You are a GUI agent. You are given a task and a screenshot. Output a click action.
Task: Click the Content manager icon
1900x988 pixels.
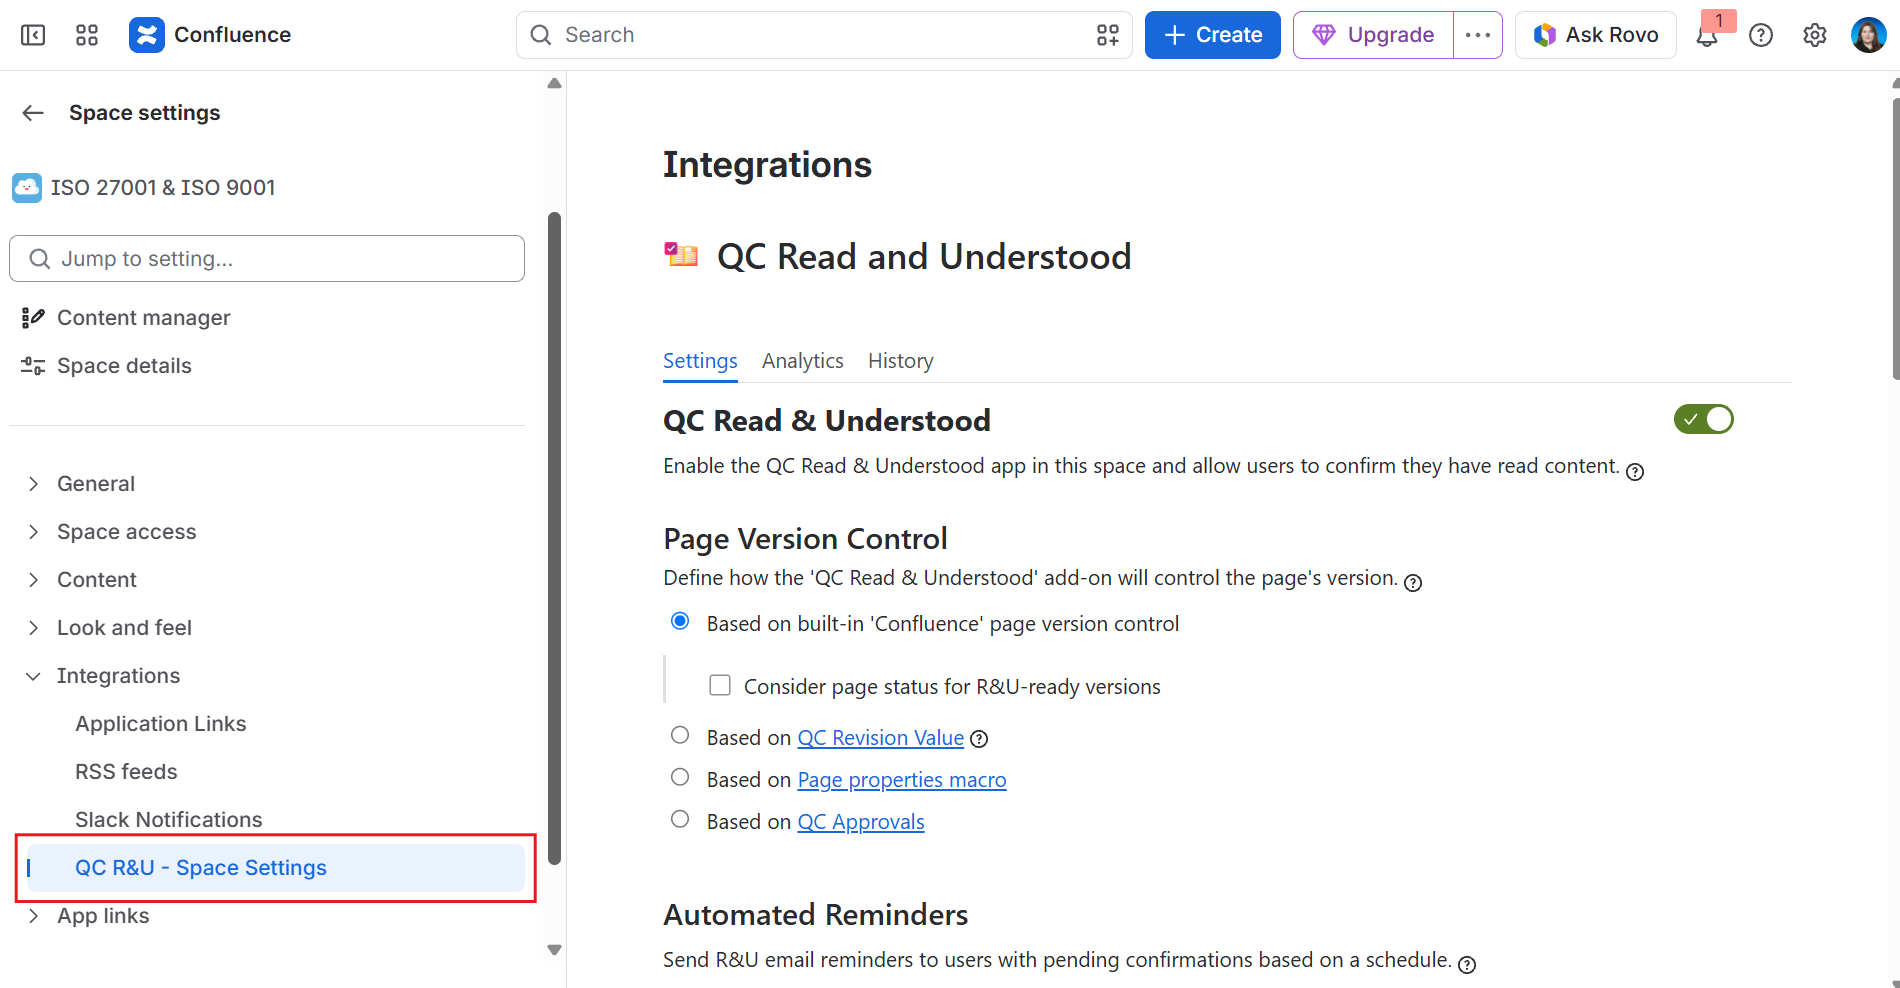(33, 318)
